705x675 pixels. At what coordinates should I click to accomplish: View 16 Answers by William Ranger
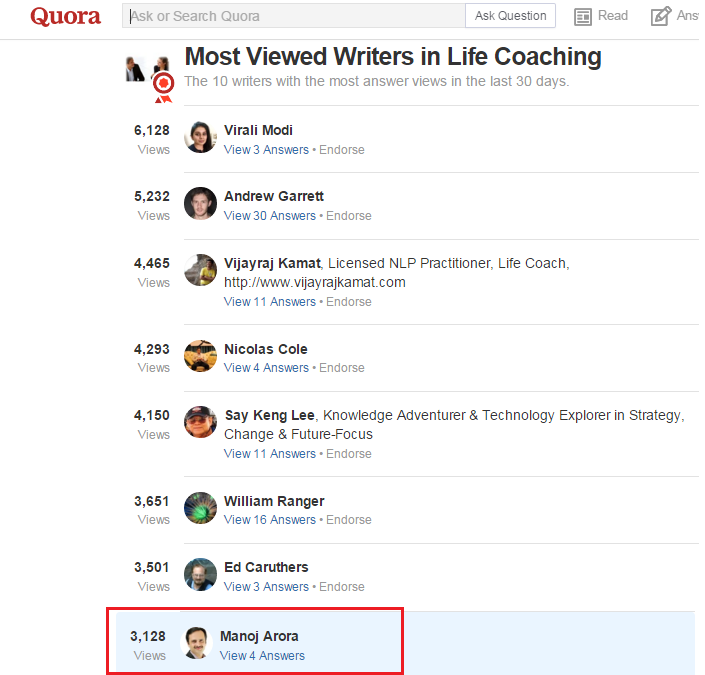click(x=269, y=520)
